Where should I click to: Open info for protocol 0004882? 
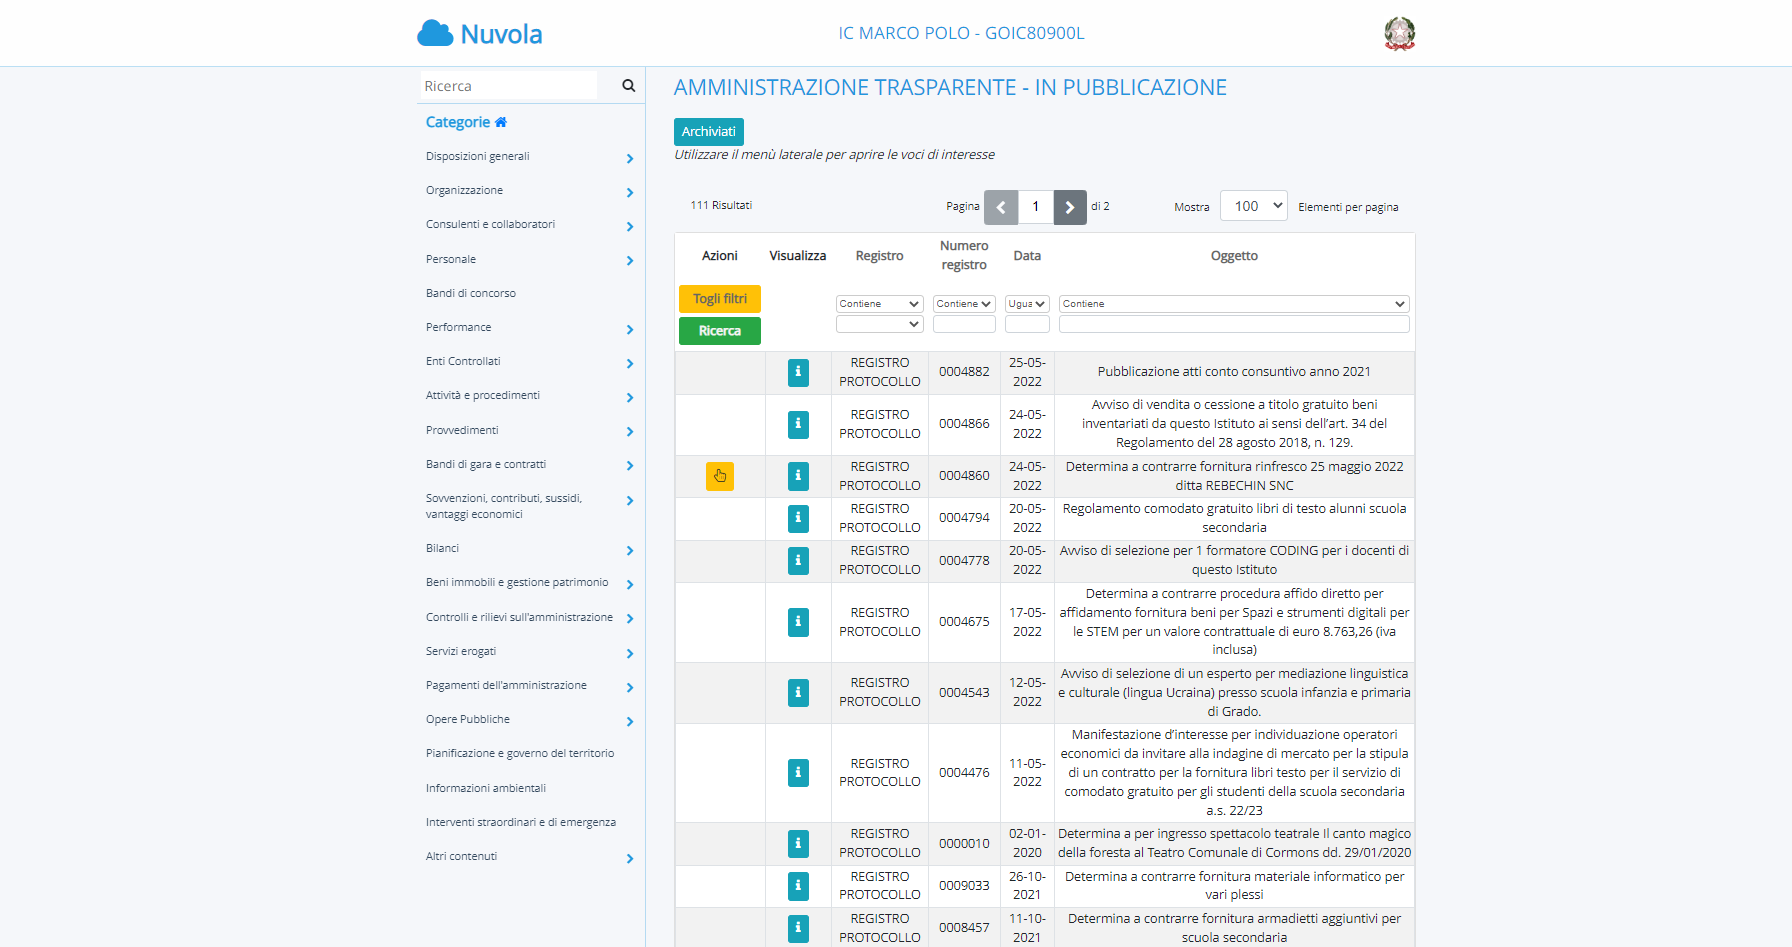797,372
